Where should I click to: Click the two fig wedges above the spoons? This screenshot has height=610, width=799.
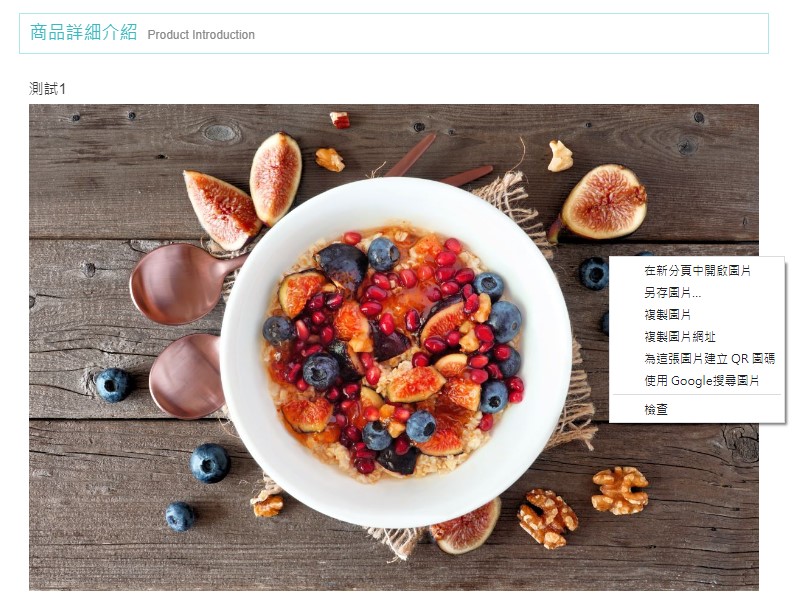(243, 190)
